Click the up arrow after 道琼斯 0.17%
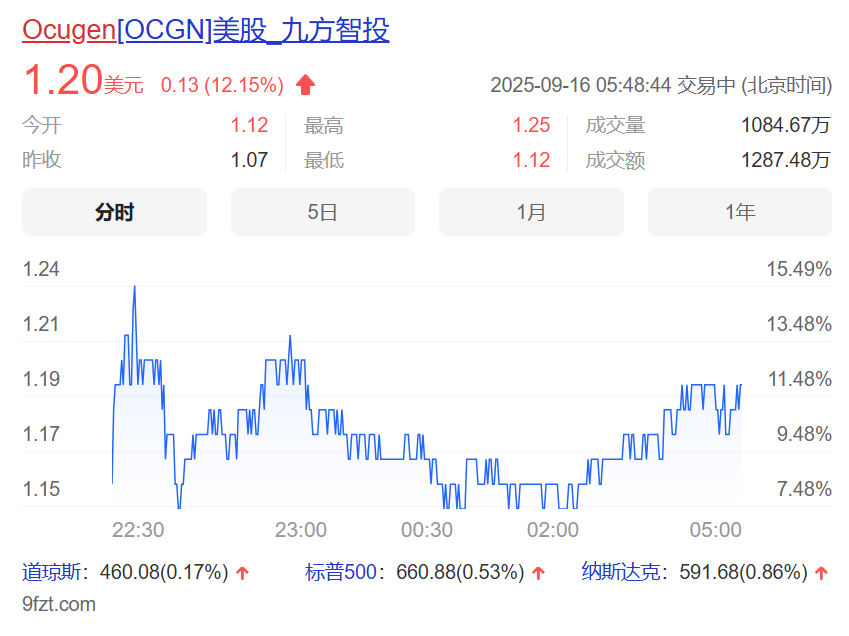The height and width of the screenshot is (636, 849). (243, 573)
